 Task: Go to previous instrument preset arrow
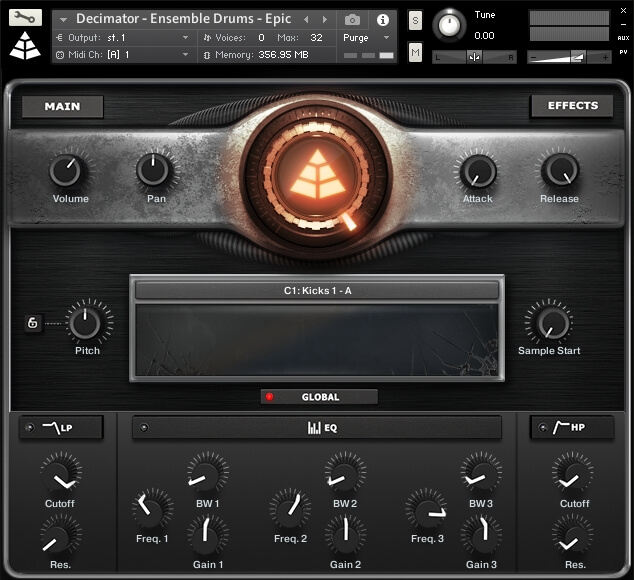306,19
